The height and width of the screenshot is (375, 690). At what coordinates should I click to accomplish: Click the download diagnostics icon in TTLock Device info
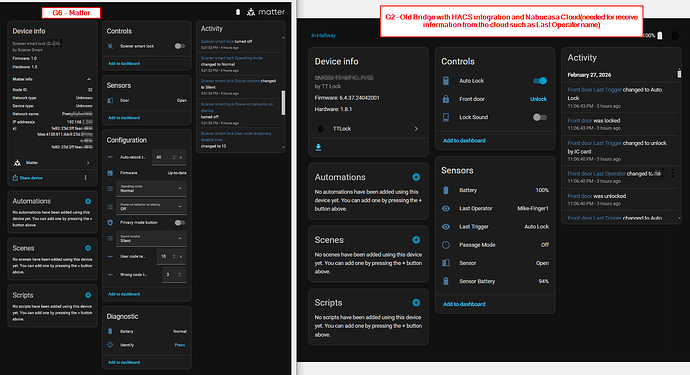pos(318,147)
